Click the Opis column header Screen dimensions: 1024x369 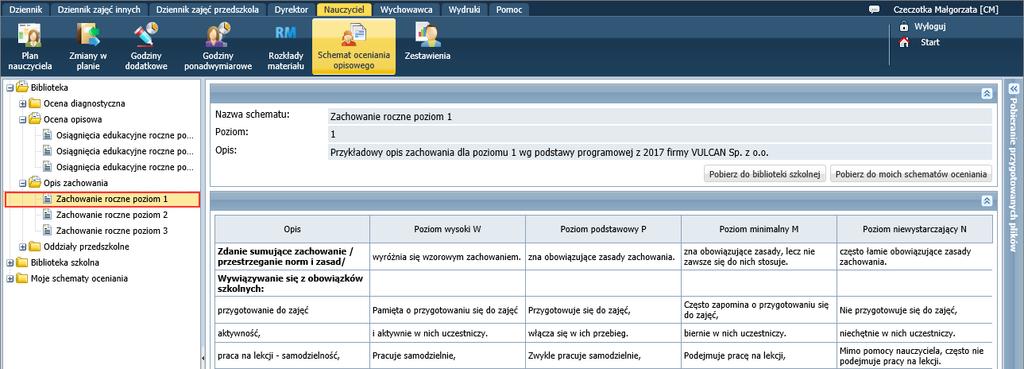pos(293,230)
